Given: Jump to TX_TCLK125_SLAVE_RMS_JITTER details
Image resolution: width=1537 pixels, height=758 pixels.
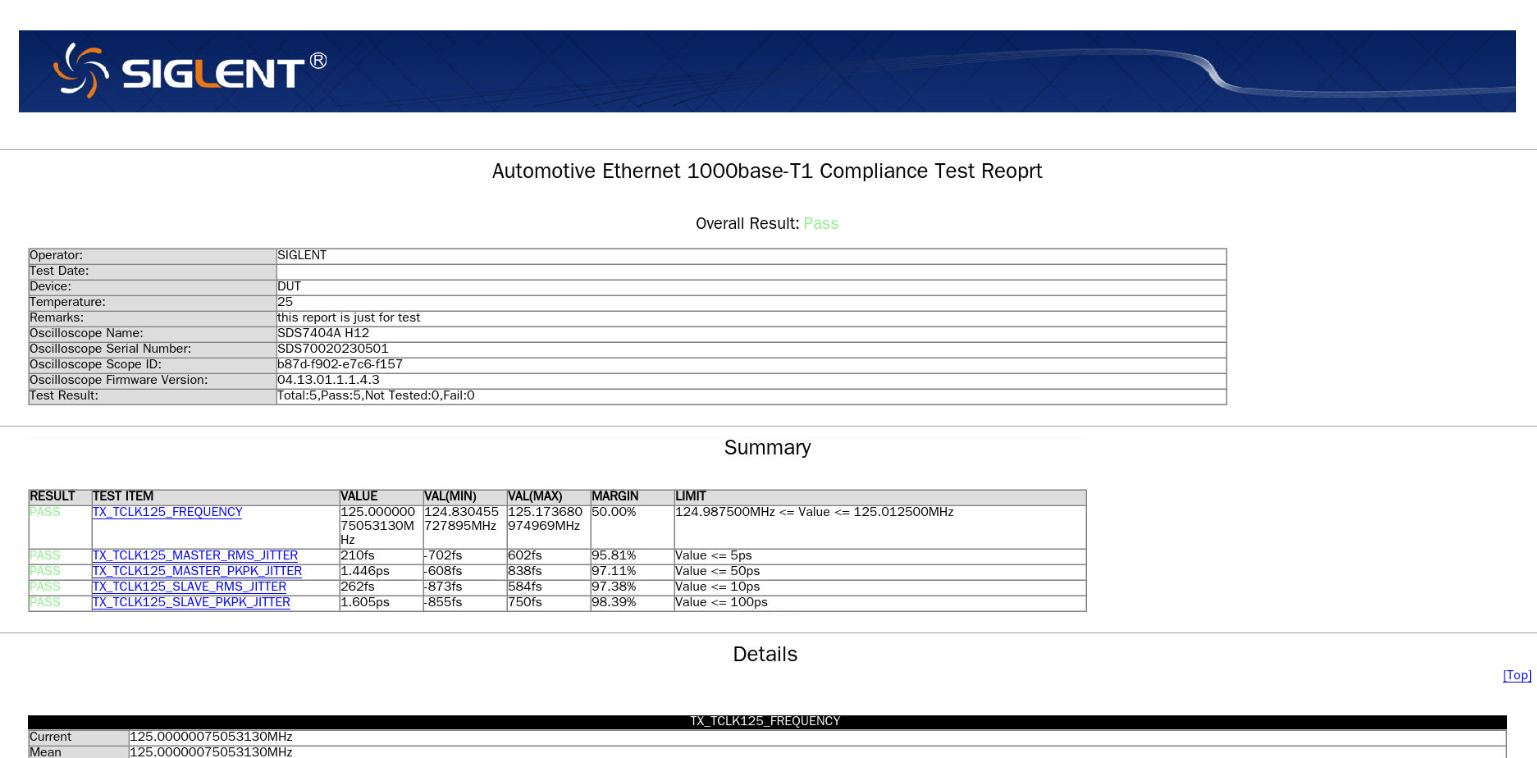Looking at the screenshot, I should 189,587.
